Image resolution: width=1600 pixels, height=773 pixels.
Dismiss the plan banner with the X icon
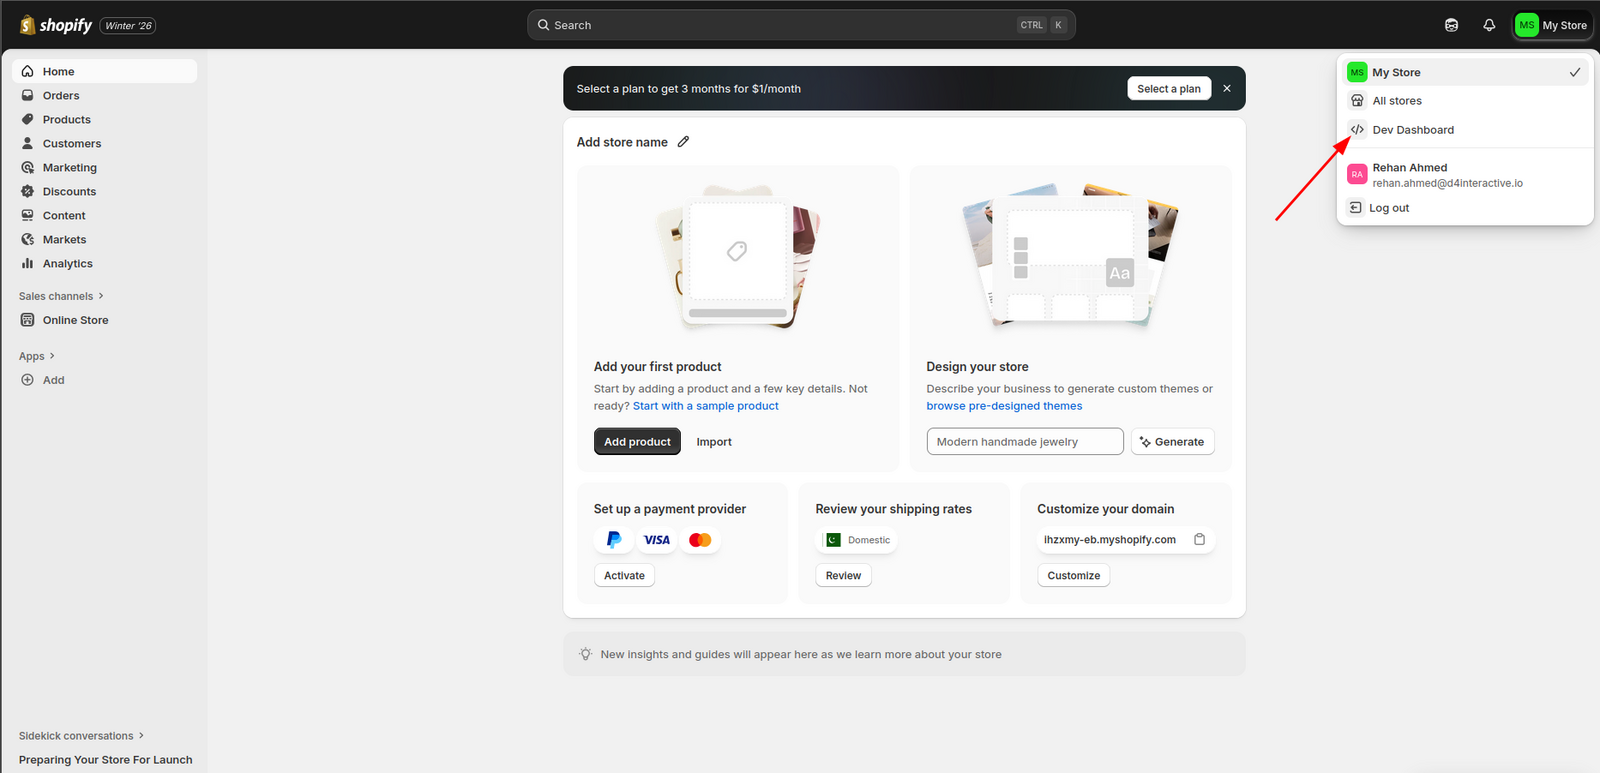point(1227,88)
